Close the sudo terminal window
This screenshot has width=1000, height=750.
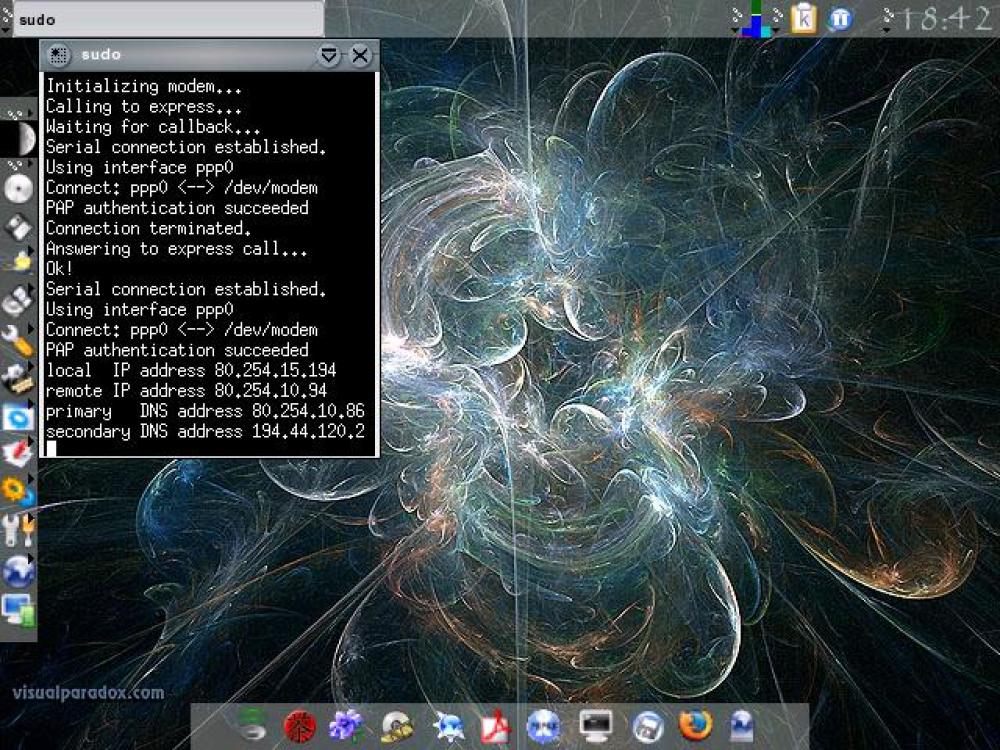point(360,55)
